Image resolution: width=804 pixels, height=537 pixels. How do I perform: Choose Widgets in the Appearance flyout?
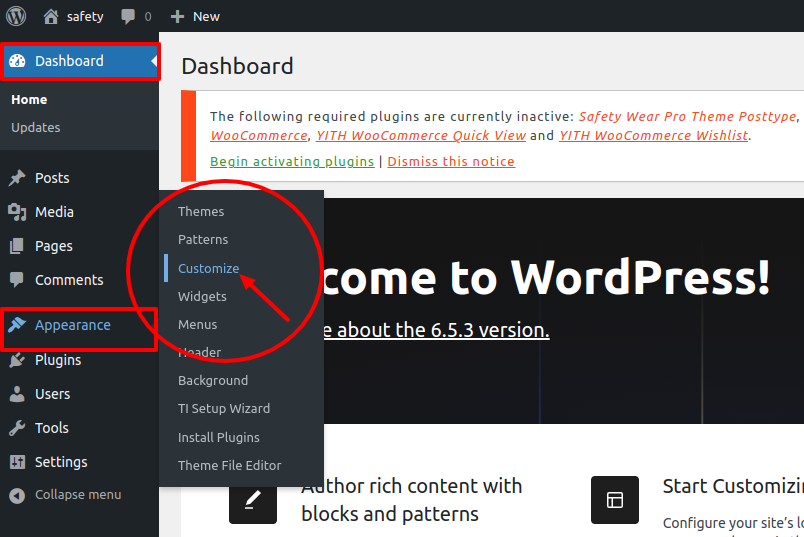click(x=202, y=296)
